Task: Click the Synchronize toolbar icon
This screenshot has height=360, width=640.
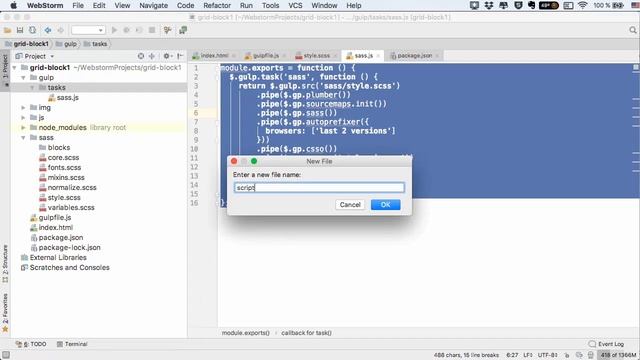Action: [x=32, y=30]
